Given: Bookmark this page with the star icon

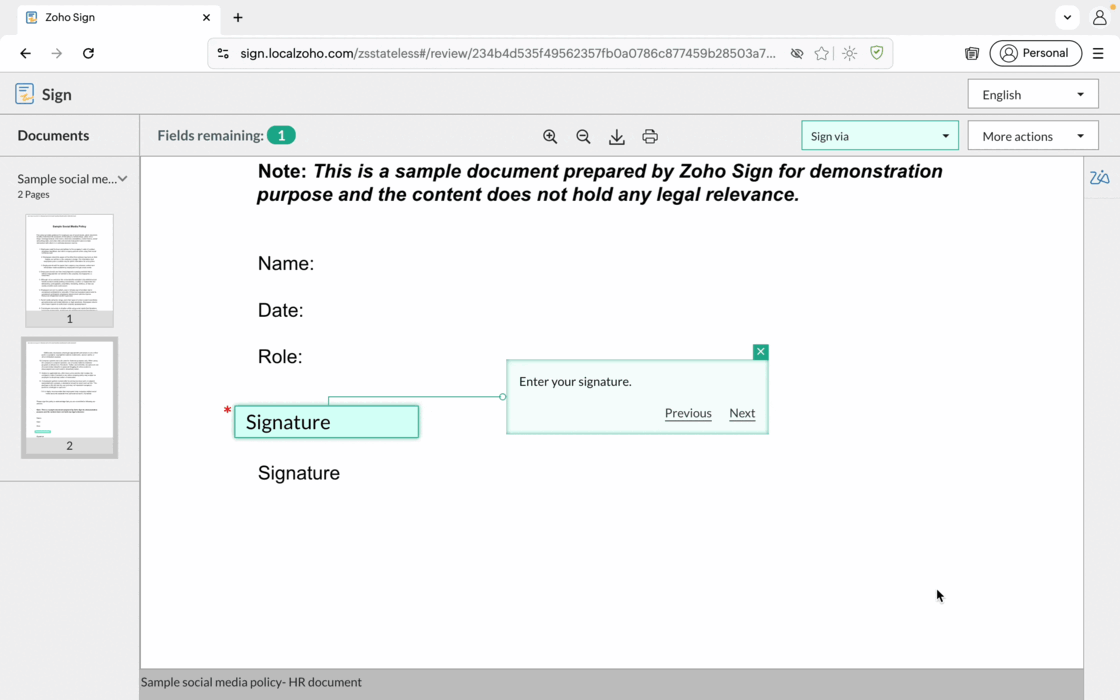Looking at the screenshot, I should 822,54.
